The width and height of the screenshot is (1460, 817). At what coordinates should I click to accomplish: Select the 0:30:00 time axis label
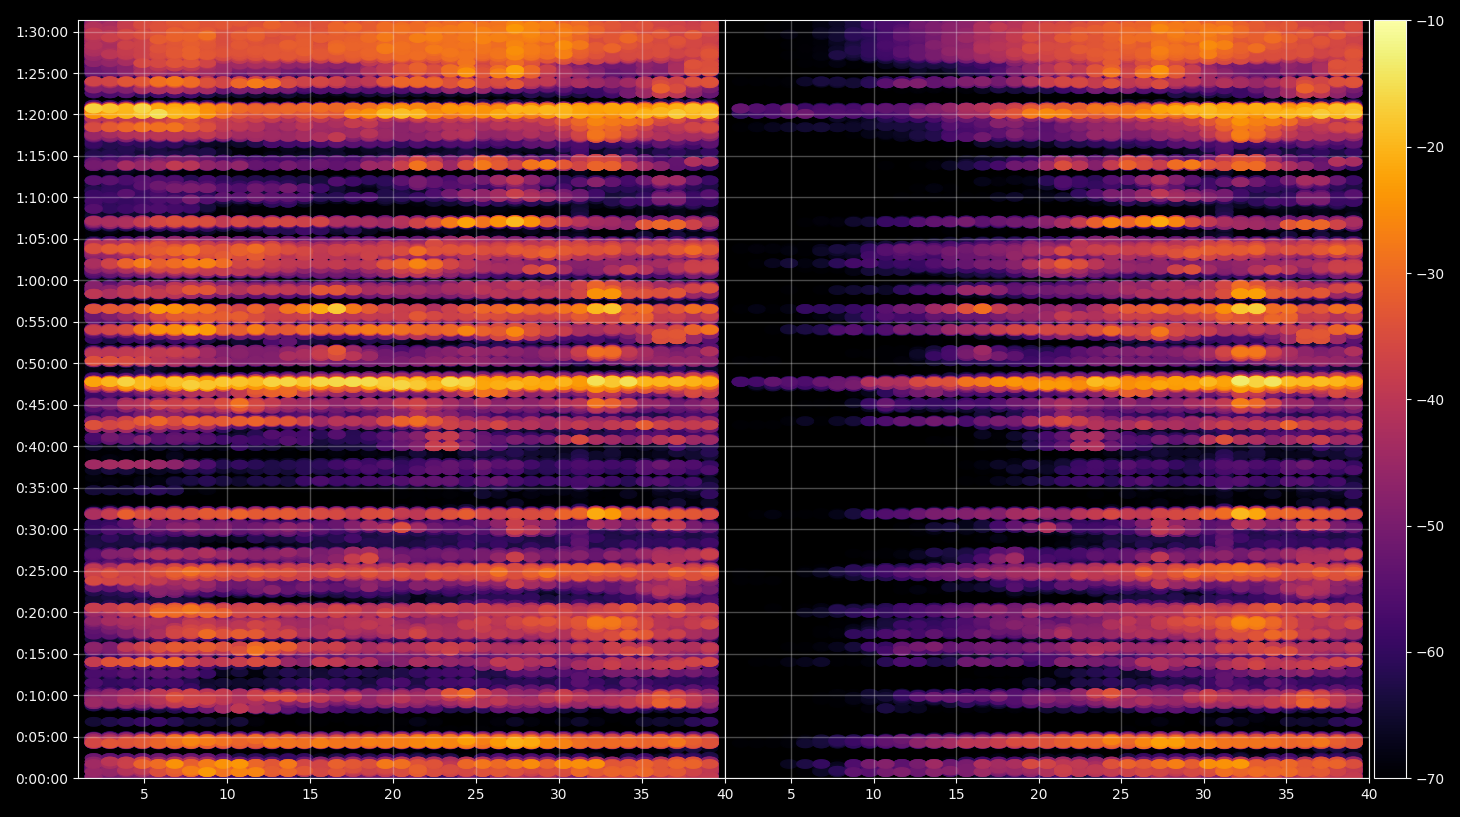42,530
